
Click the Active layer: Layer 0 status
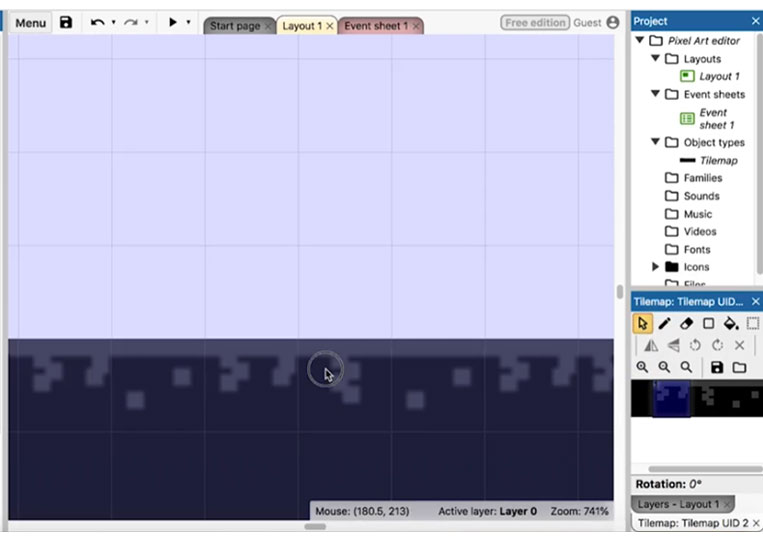tap(487, 511)
